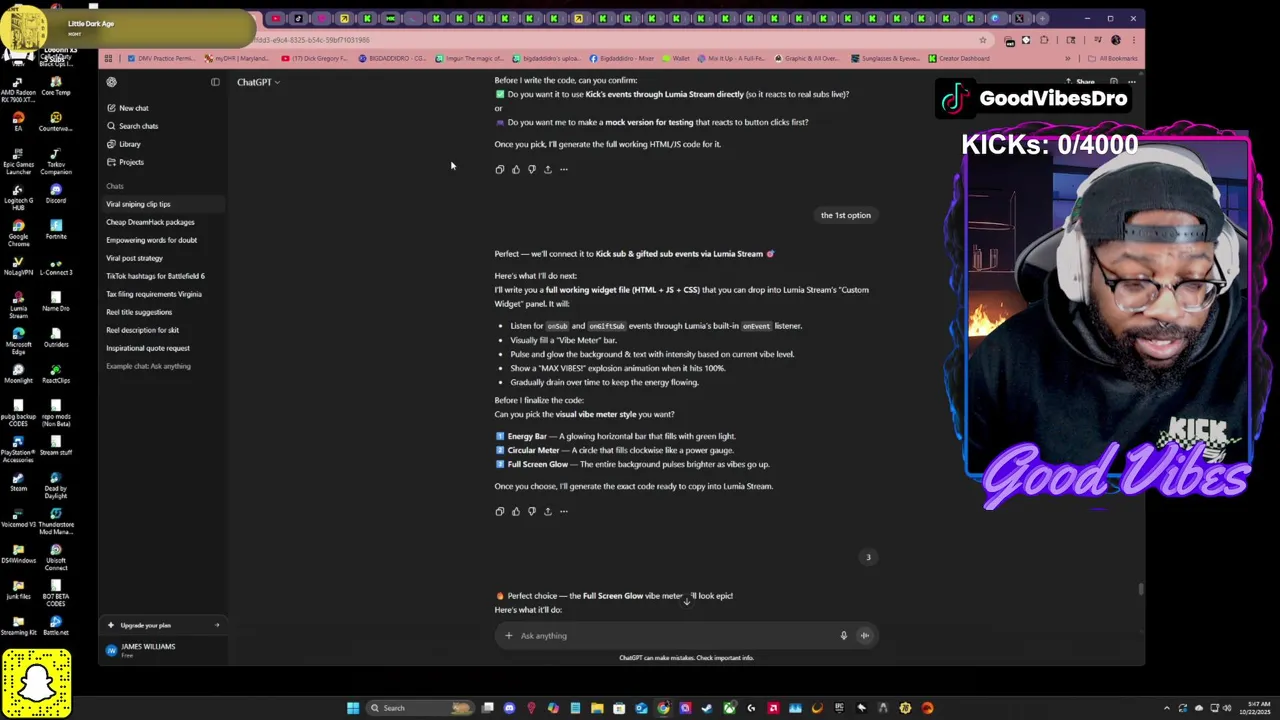Select the Fortnite desktop icon
Image resolution: width=1280 pixels, height=720 pixels.
[56, 229]
